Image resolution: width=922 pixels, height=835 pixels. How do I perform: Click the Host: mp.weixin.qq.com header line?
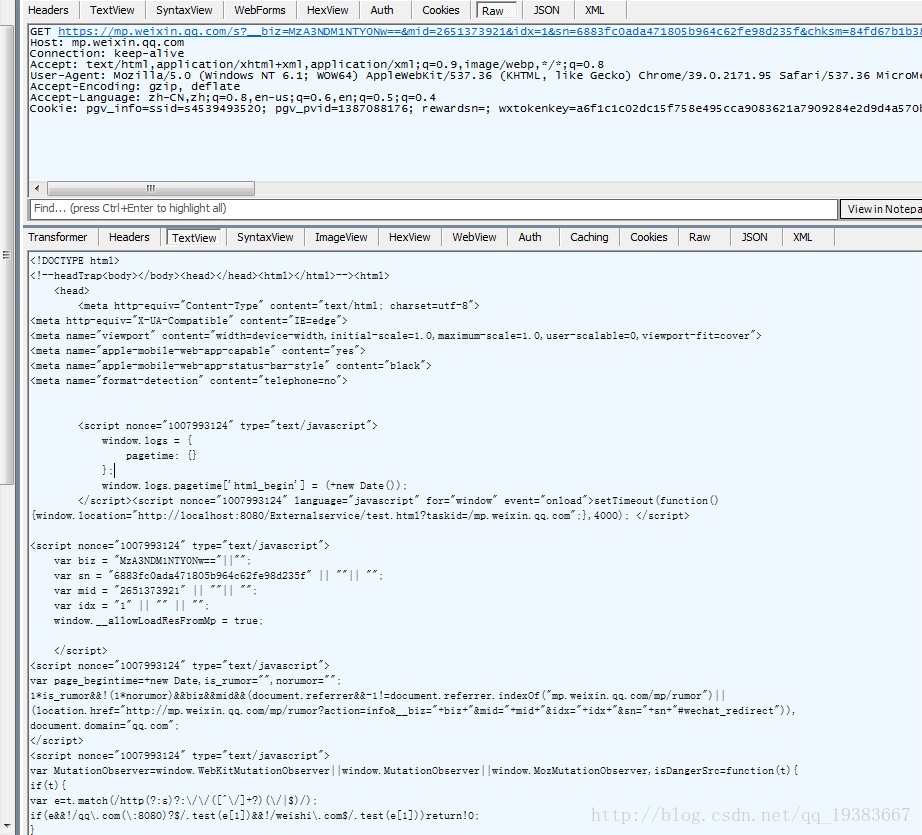click(107, 42)
